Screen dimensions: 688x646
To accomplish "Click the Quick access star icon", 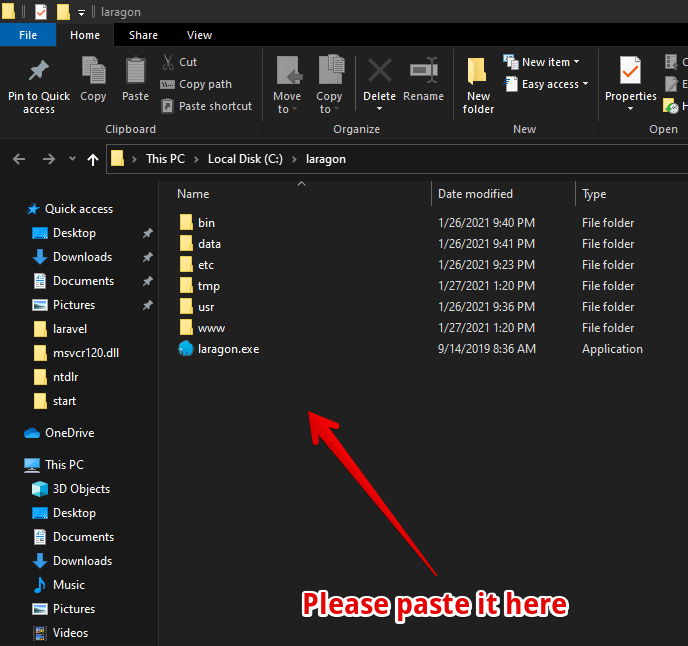I will [33, 209].
